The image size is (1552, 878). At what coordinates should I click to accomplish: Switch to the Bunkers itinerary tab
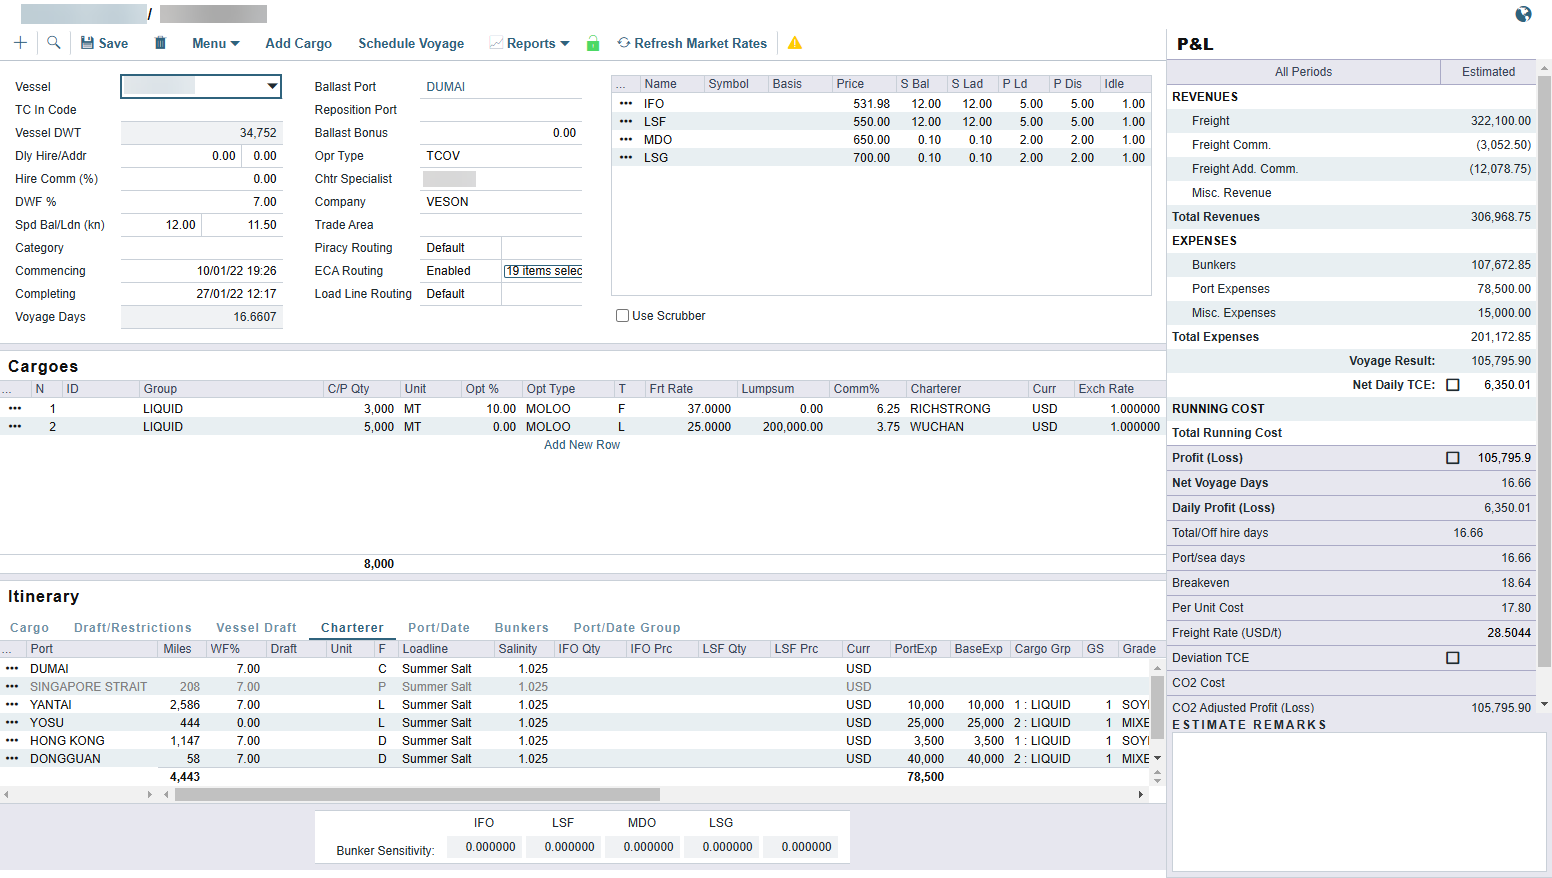pyautogui.click(x=521, y=628)
